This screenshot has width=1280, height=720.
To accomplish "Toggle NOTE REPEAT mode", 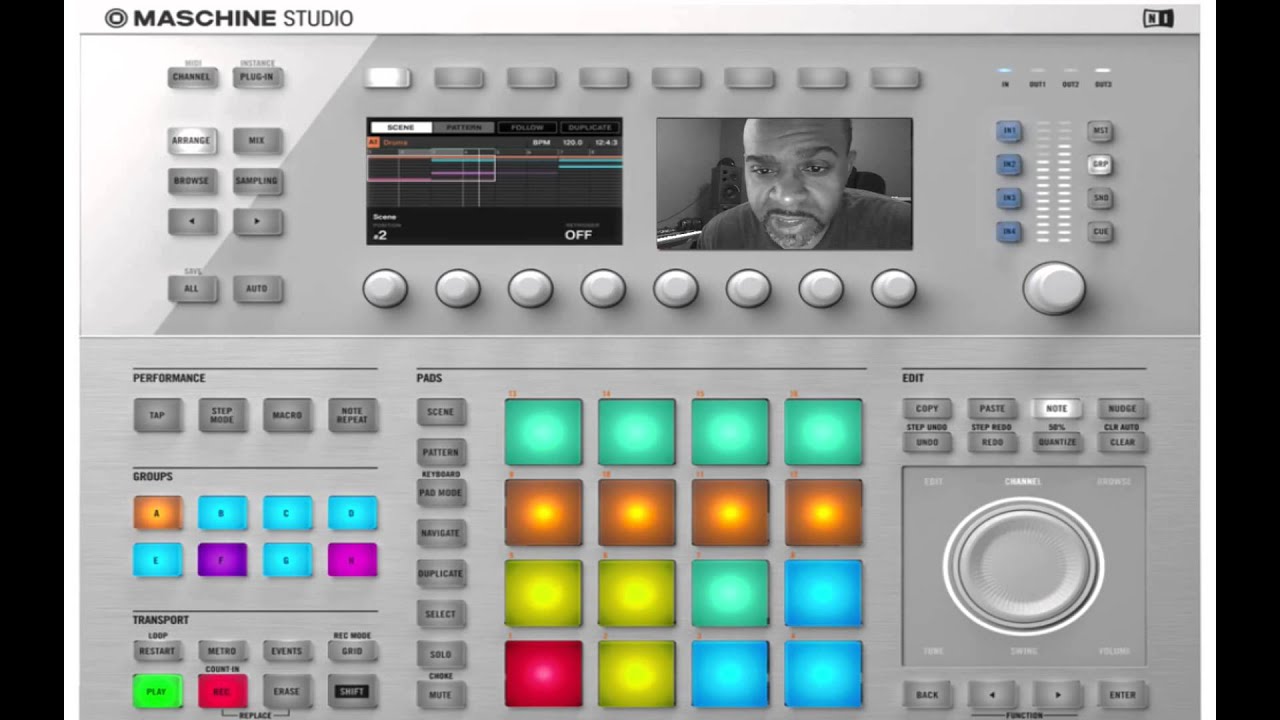I will [352, 415].
